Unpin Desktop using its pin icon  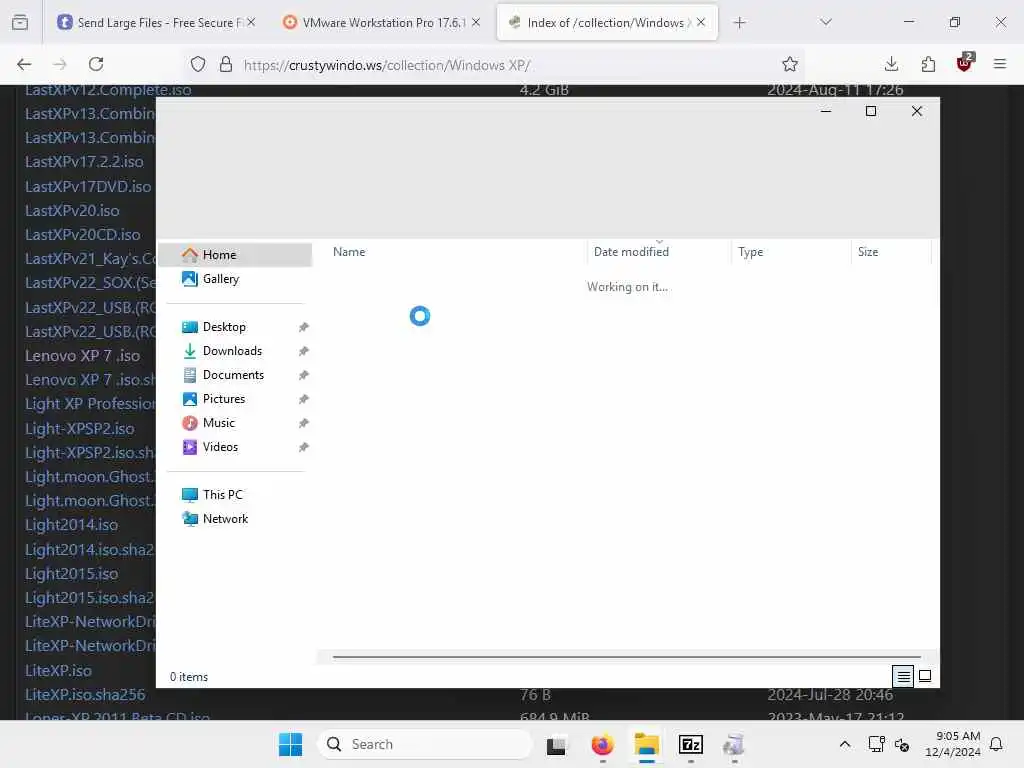[x=304, y=327]
